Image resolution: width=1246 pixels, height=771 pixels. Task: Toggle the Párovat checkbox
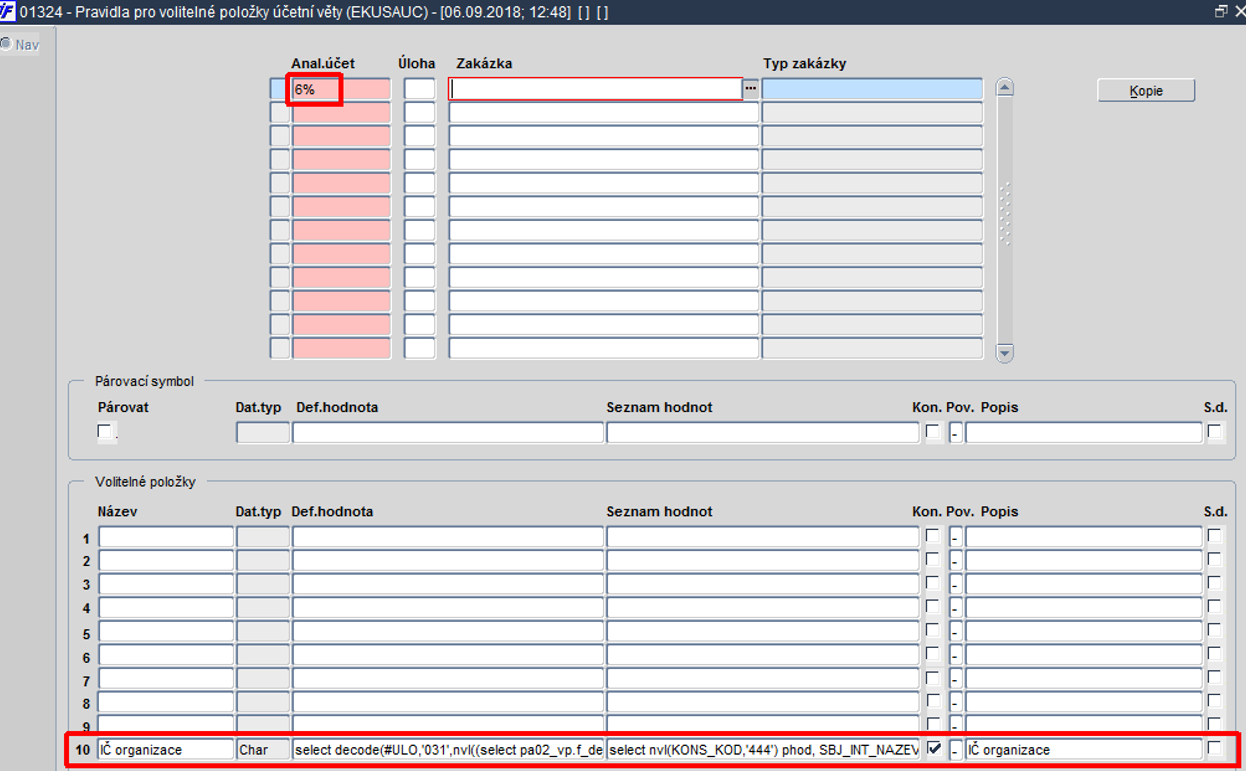[x=105, y=432]
